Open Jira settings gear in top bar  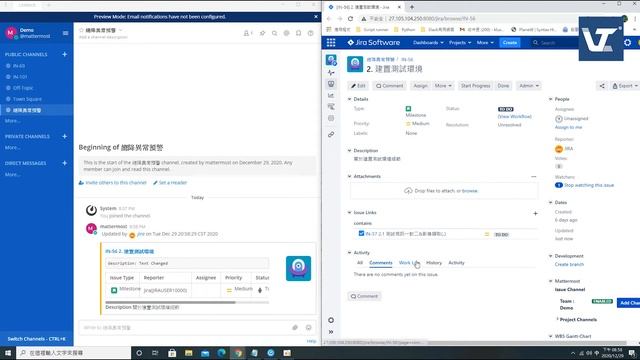[x=627, y=42]
